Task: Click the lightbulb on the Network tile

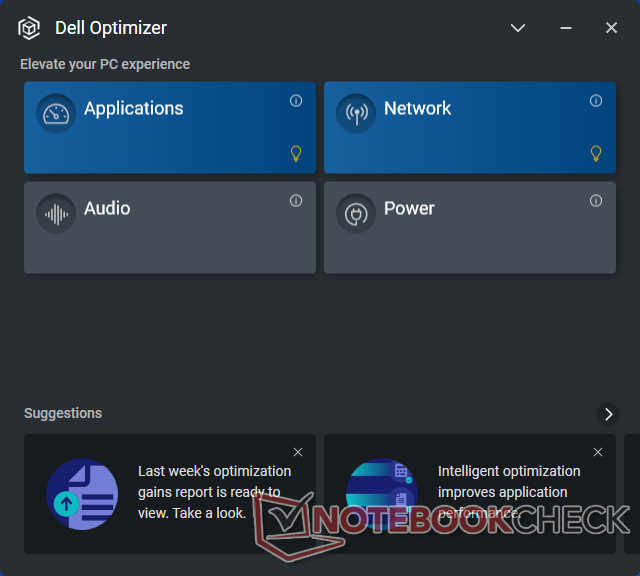Action: pyautogui.click(x=596, y=153)
